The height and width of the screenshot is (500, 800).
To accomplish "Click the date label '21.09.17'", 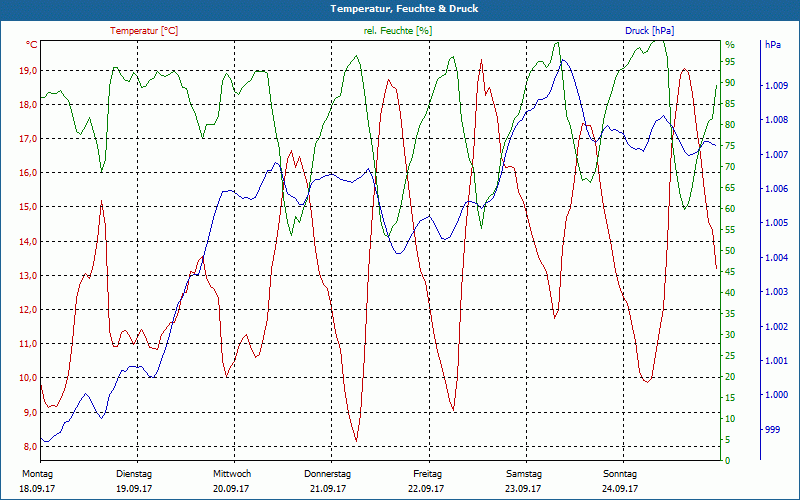I will pyautogui.click(x=328, y=489).
